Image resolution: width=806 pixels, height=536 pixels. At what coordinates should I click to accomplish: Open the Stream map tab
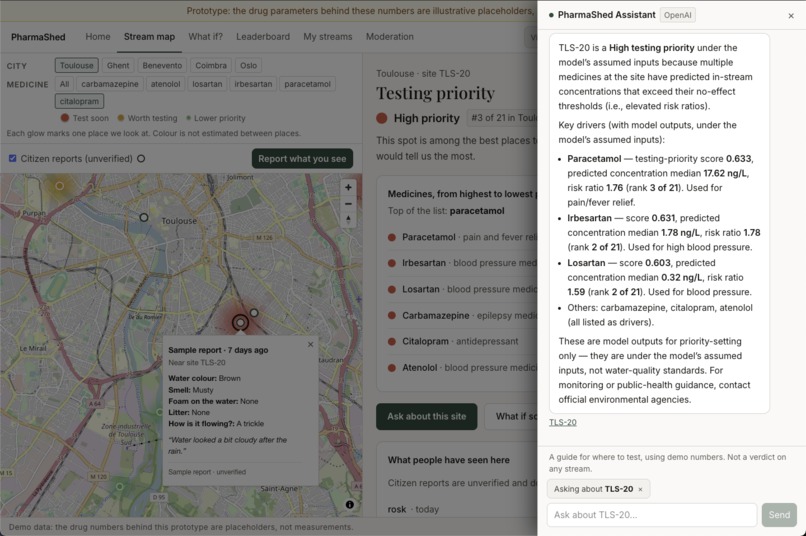pyautogui.click(x=149, y=36)
